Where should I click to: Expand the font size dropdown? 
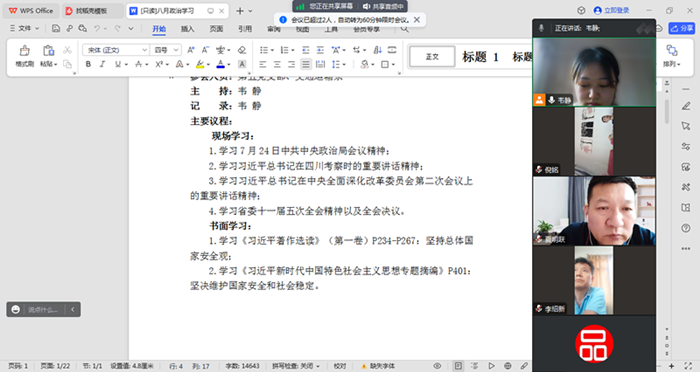coord(165,50)
